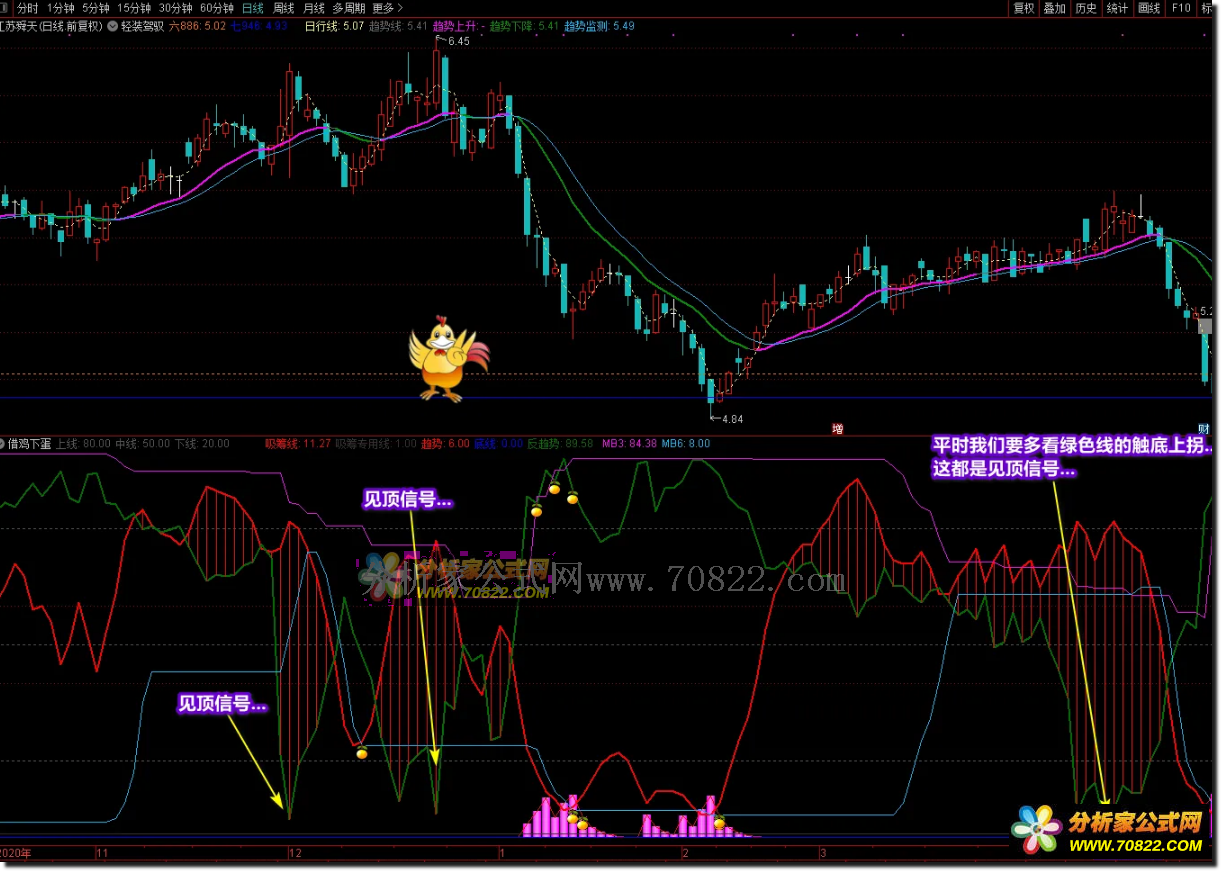Open dropdown icon before 轻装驾驭 indicator
1222x871 pixels.
click(x=112, y=26)
